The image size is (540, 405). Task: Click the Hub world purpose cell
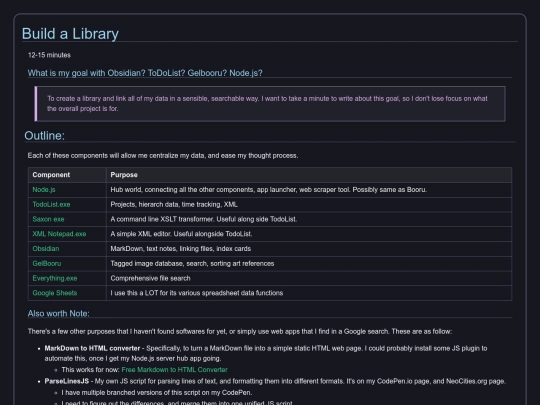tap(309, 190)
